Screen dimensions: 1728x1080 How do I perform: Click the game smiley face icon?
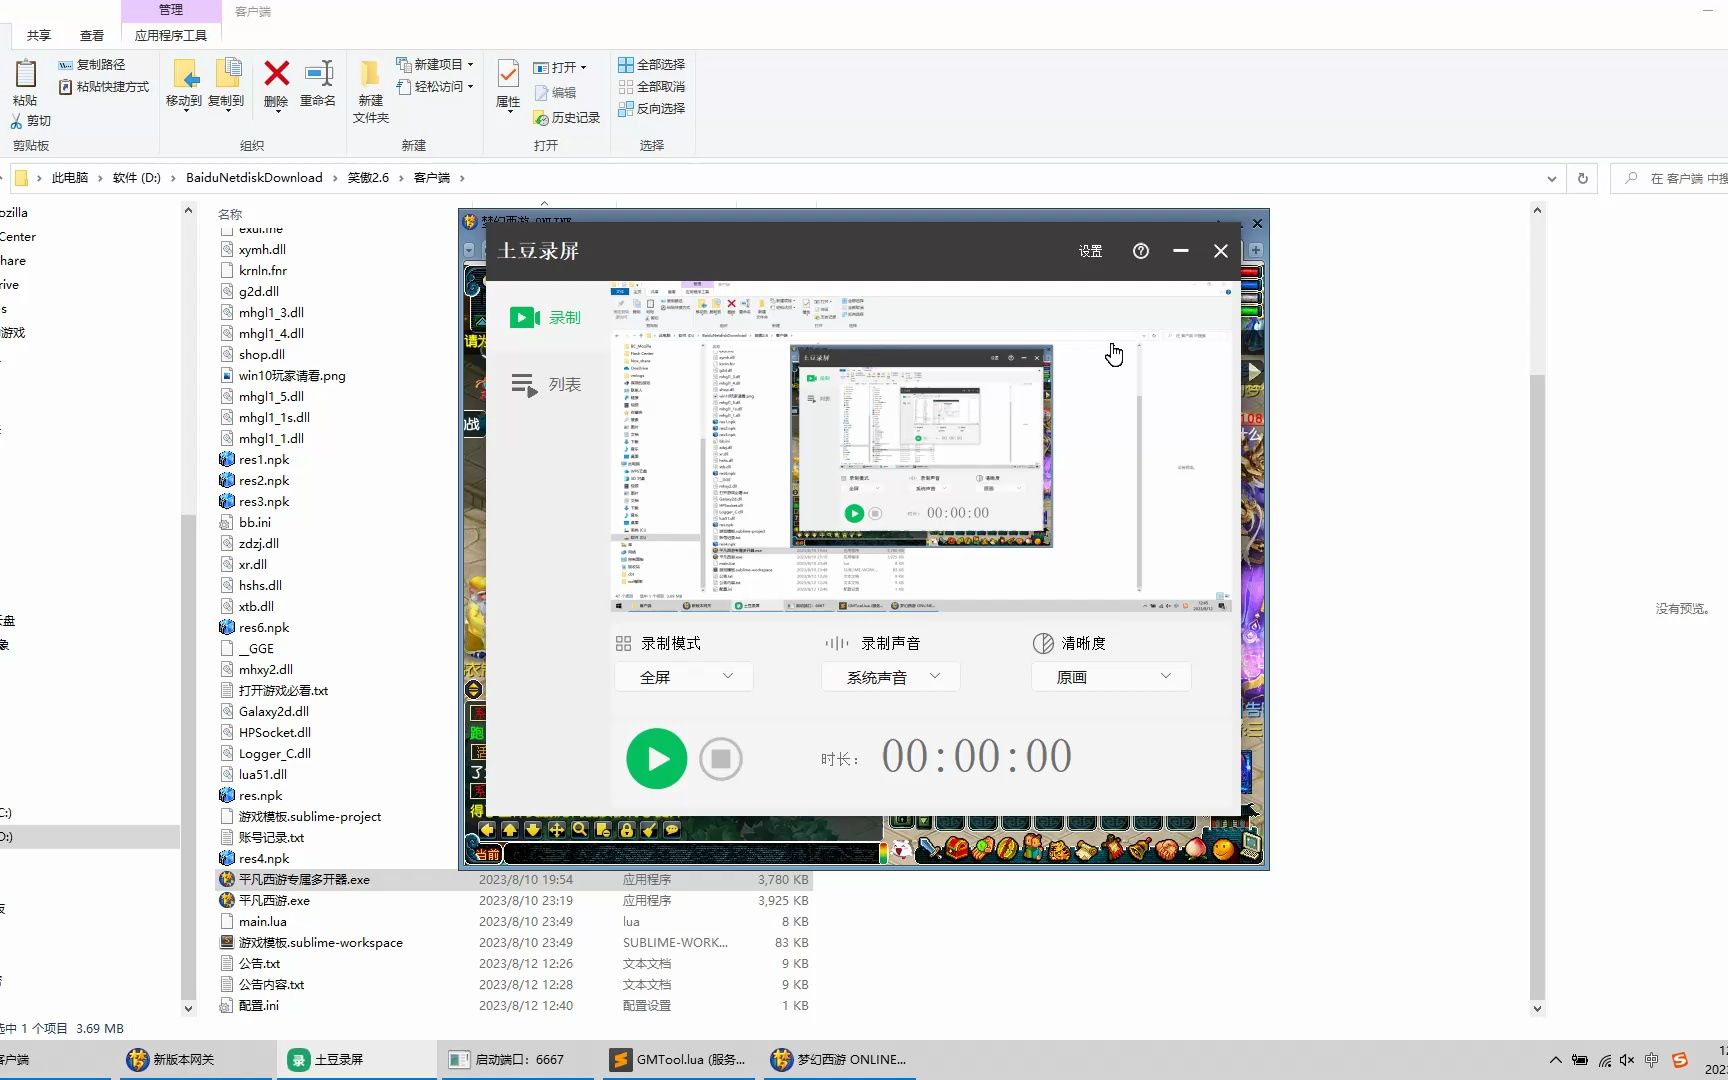[1223, 850]
